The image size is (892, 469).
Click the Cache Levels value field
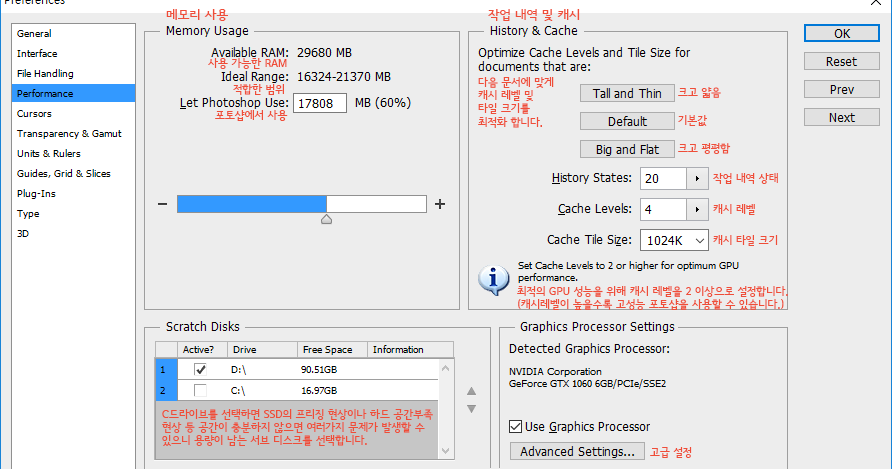663,209
